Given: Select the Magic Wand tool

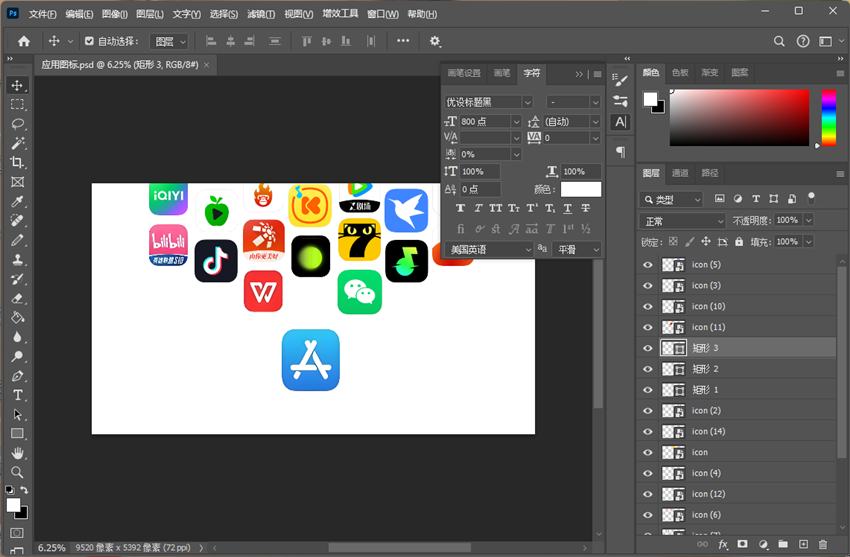Looking at the screenshot, I should pos(17,143).
